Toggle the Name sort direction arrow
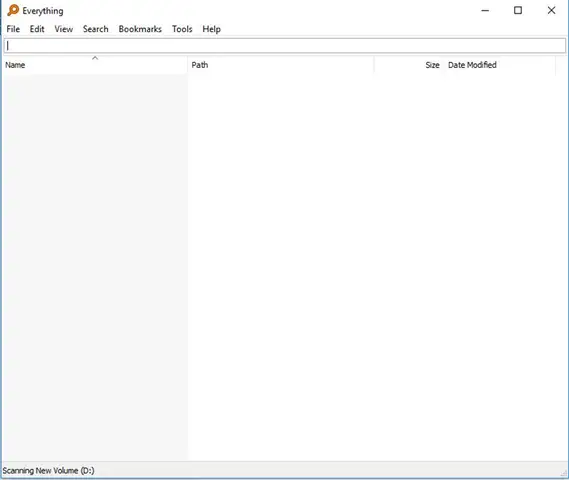 pos(95,58)
